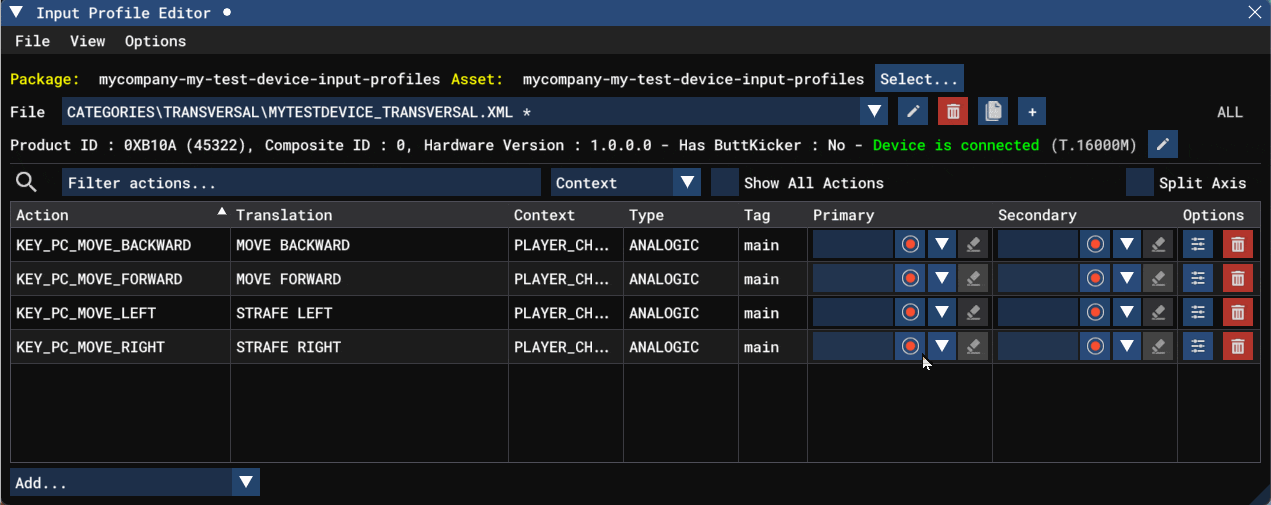
Task: Click the MOVE FORWARD translation cell
Action: click(370, 279)
